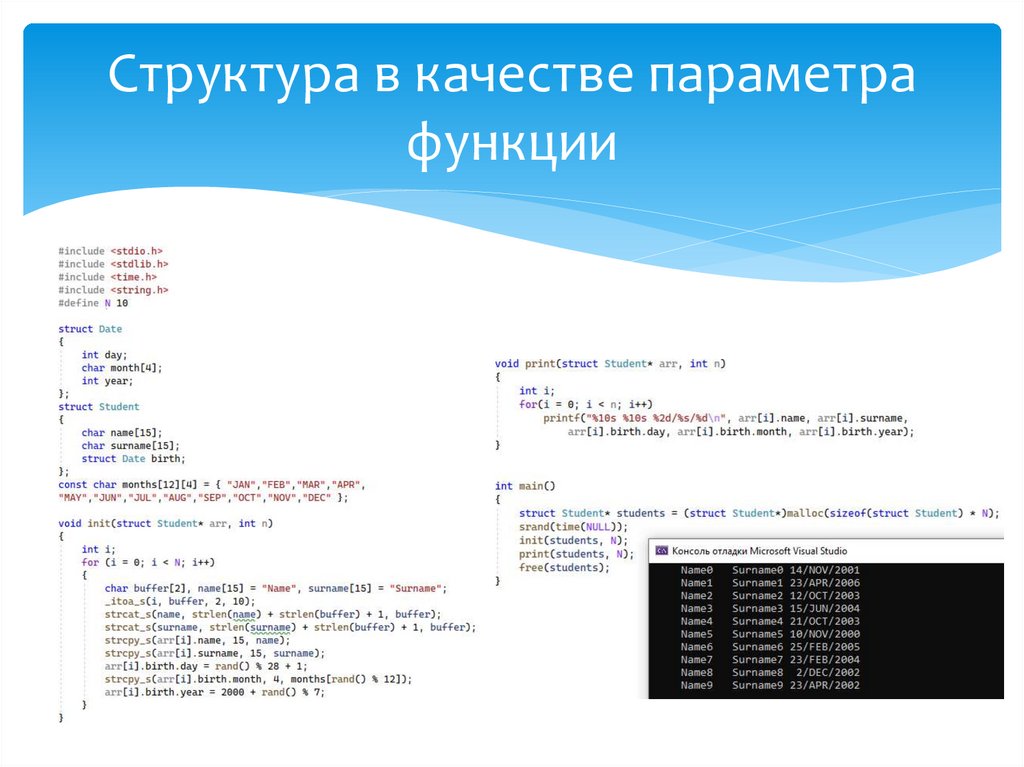Click the 'strcat_s(name, strlen(name)' line
Screen dimensions: 1024x767
click(x=273, y=614)
